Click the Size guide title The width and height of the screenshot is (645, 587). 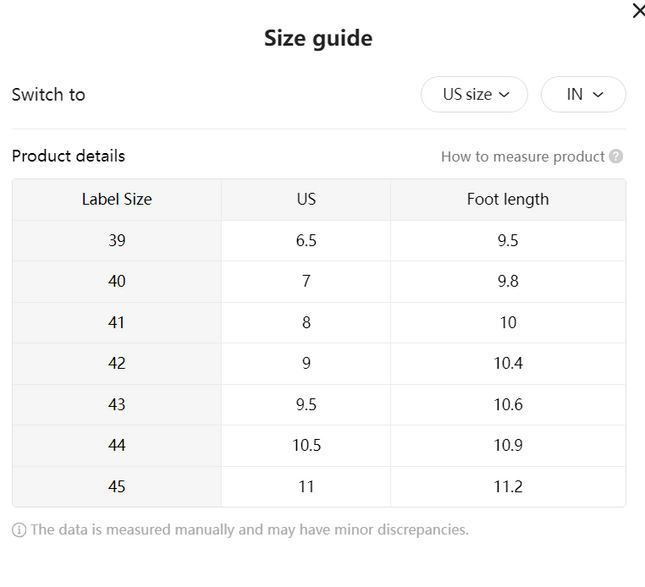click(x=318, y=39)
